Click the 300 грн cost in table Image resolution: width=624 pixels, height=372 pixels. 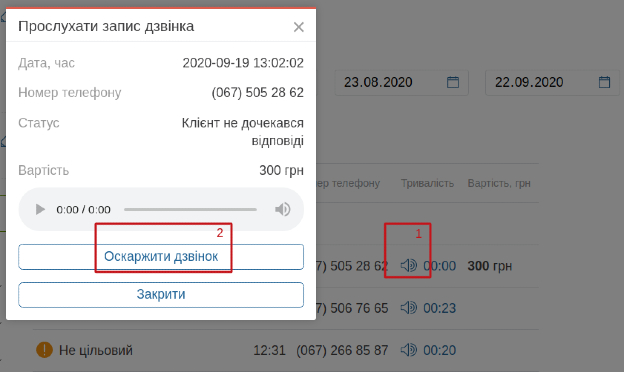[x=489, y=266]
